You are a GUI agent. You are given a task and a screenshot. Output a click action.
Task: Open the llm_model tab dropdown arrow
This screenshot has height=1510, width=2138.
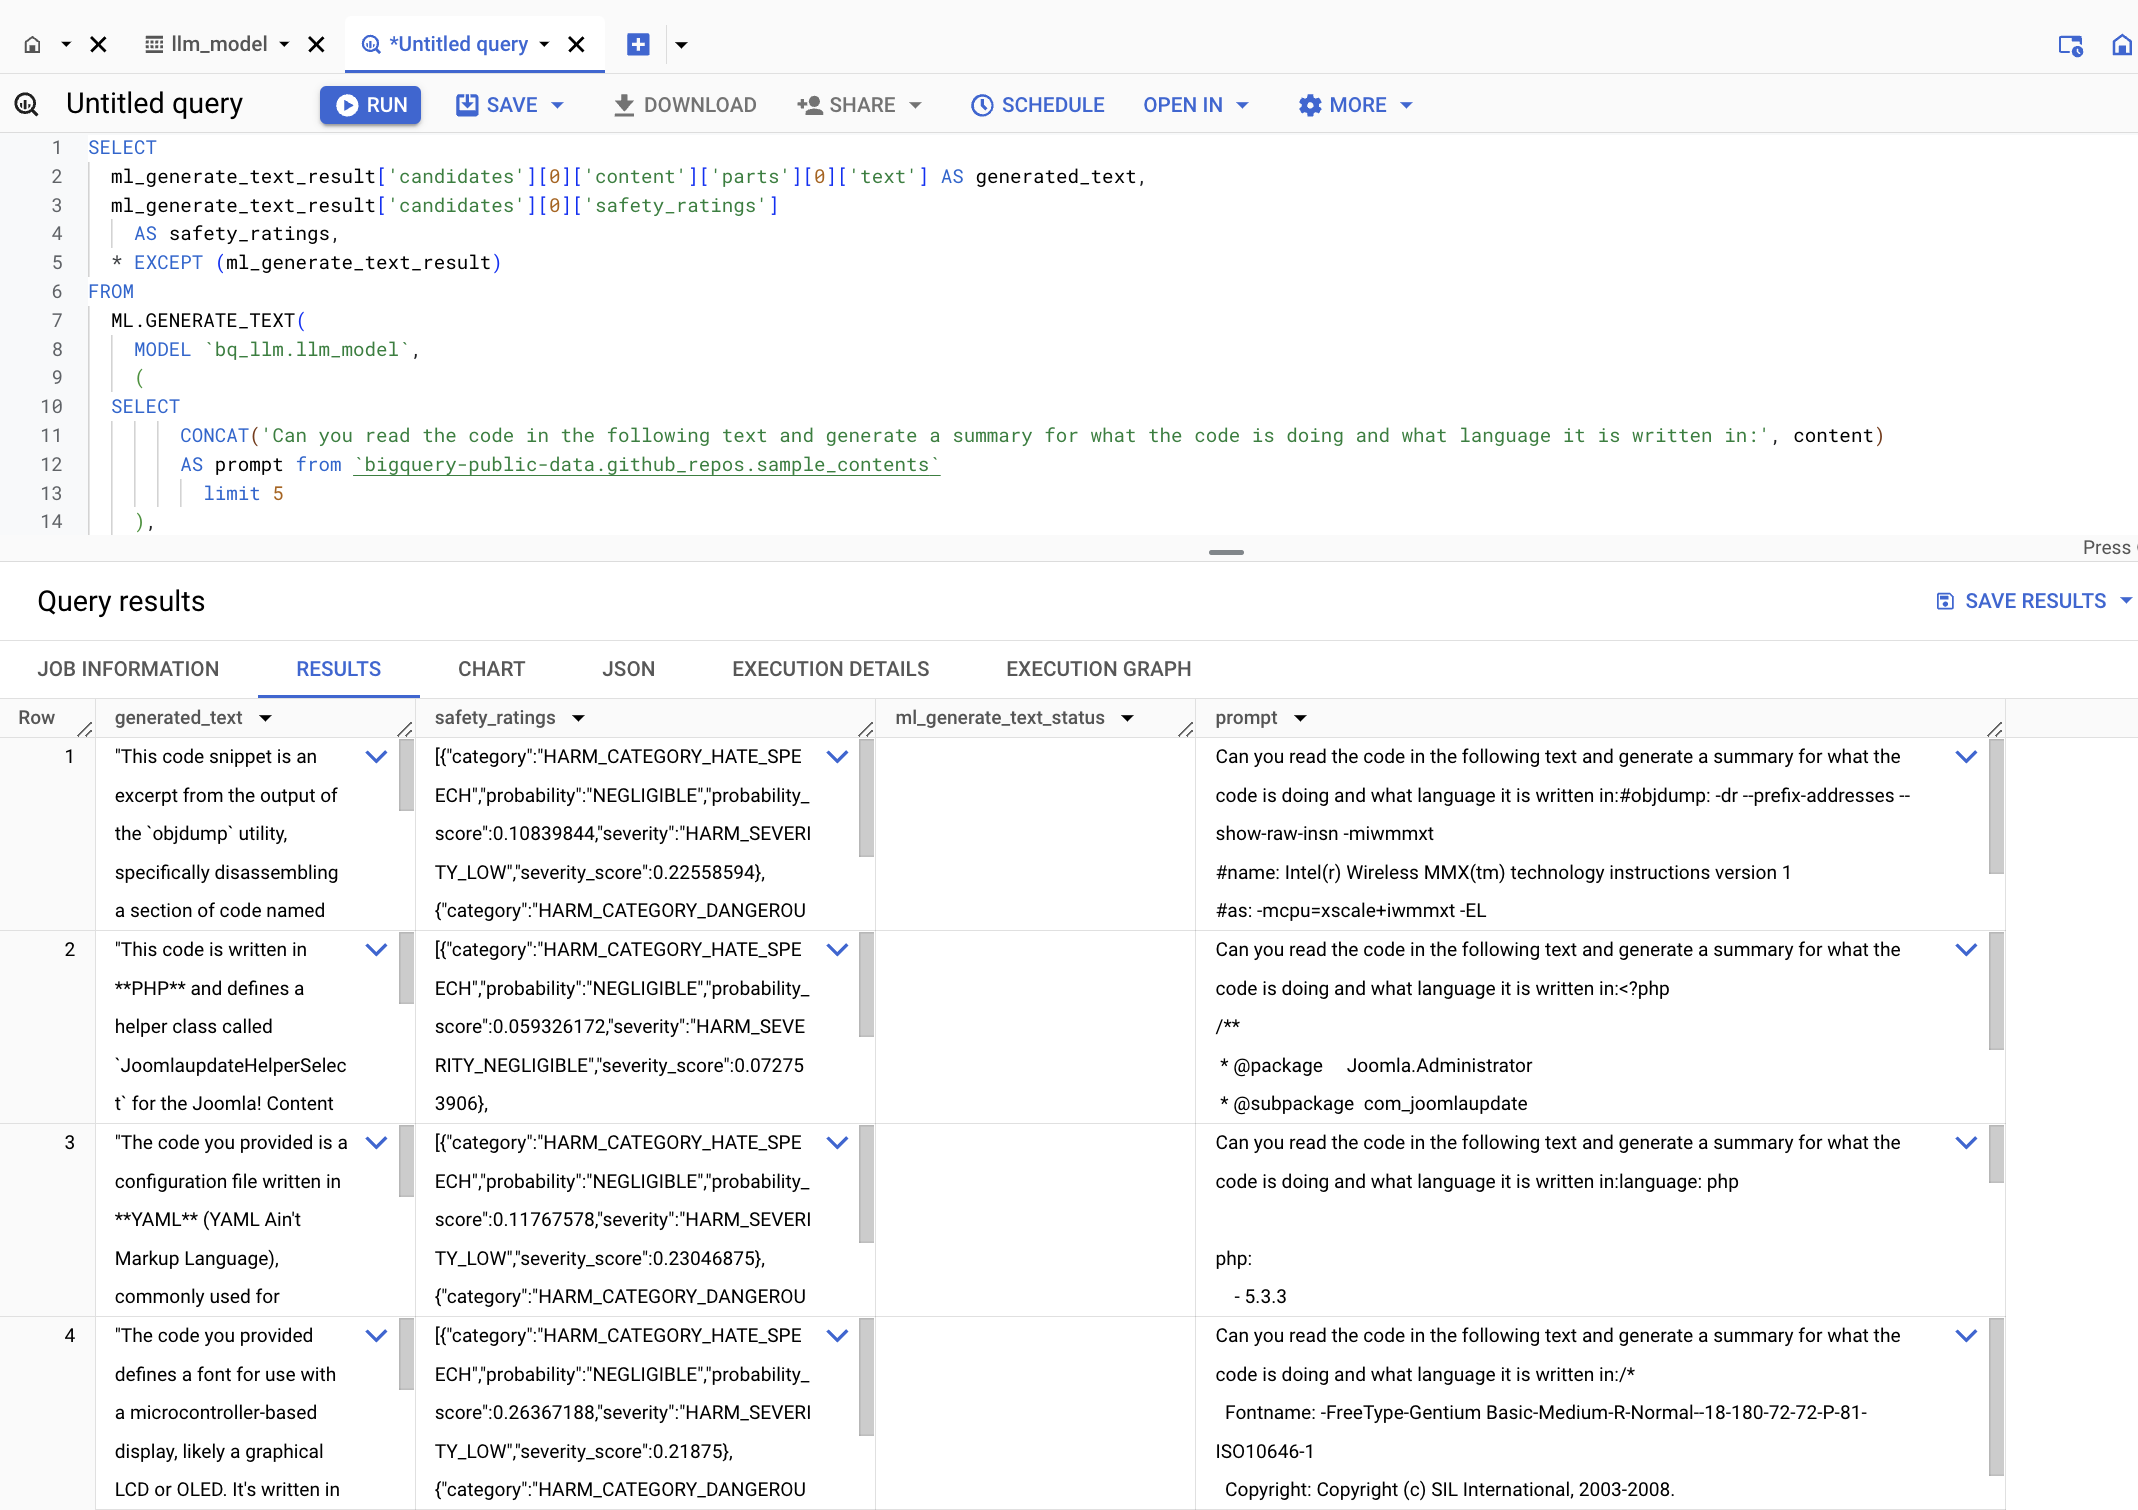pyautogui.click(x=285, y=44)
